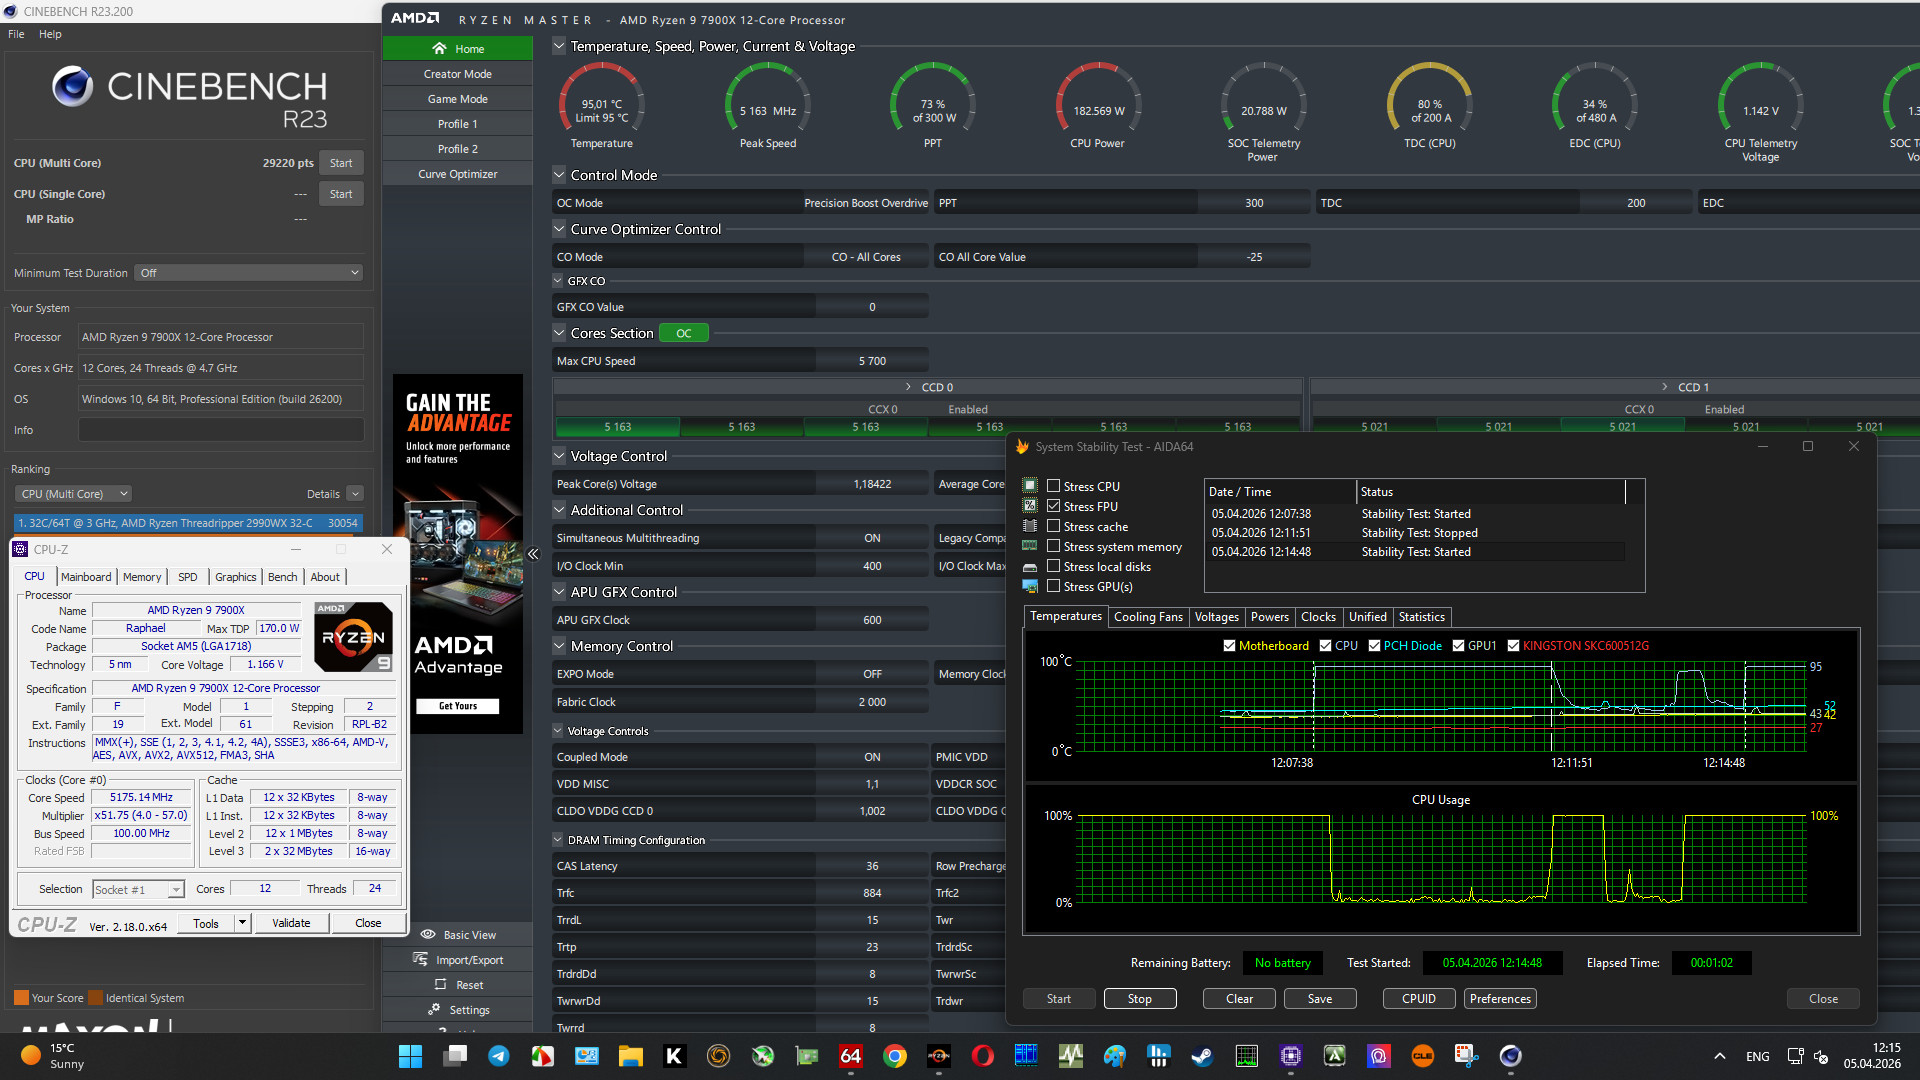Click the Reset icon in Ryzen Master
Screen dimensions: 1920x1080
click(x=440, y=985)
